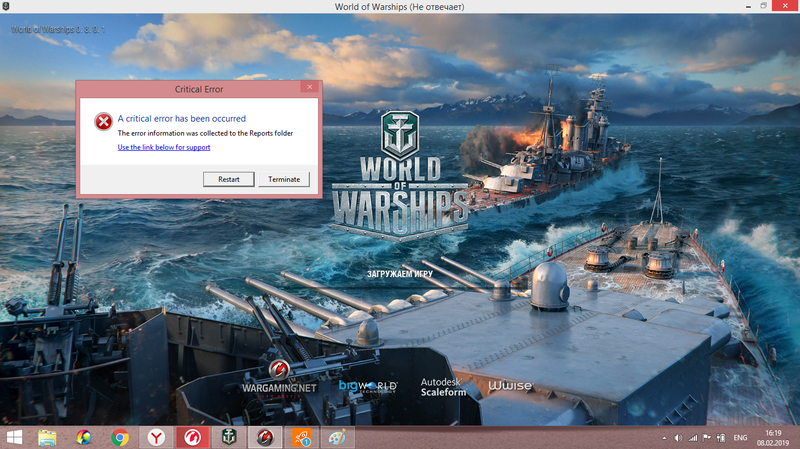Click the 'A critical error has been occurred' heading
This screenshot has width=800, height=449.
182,118
